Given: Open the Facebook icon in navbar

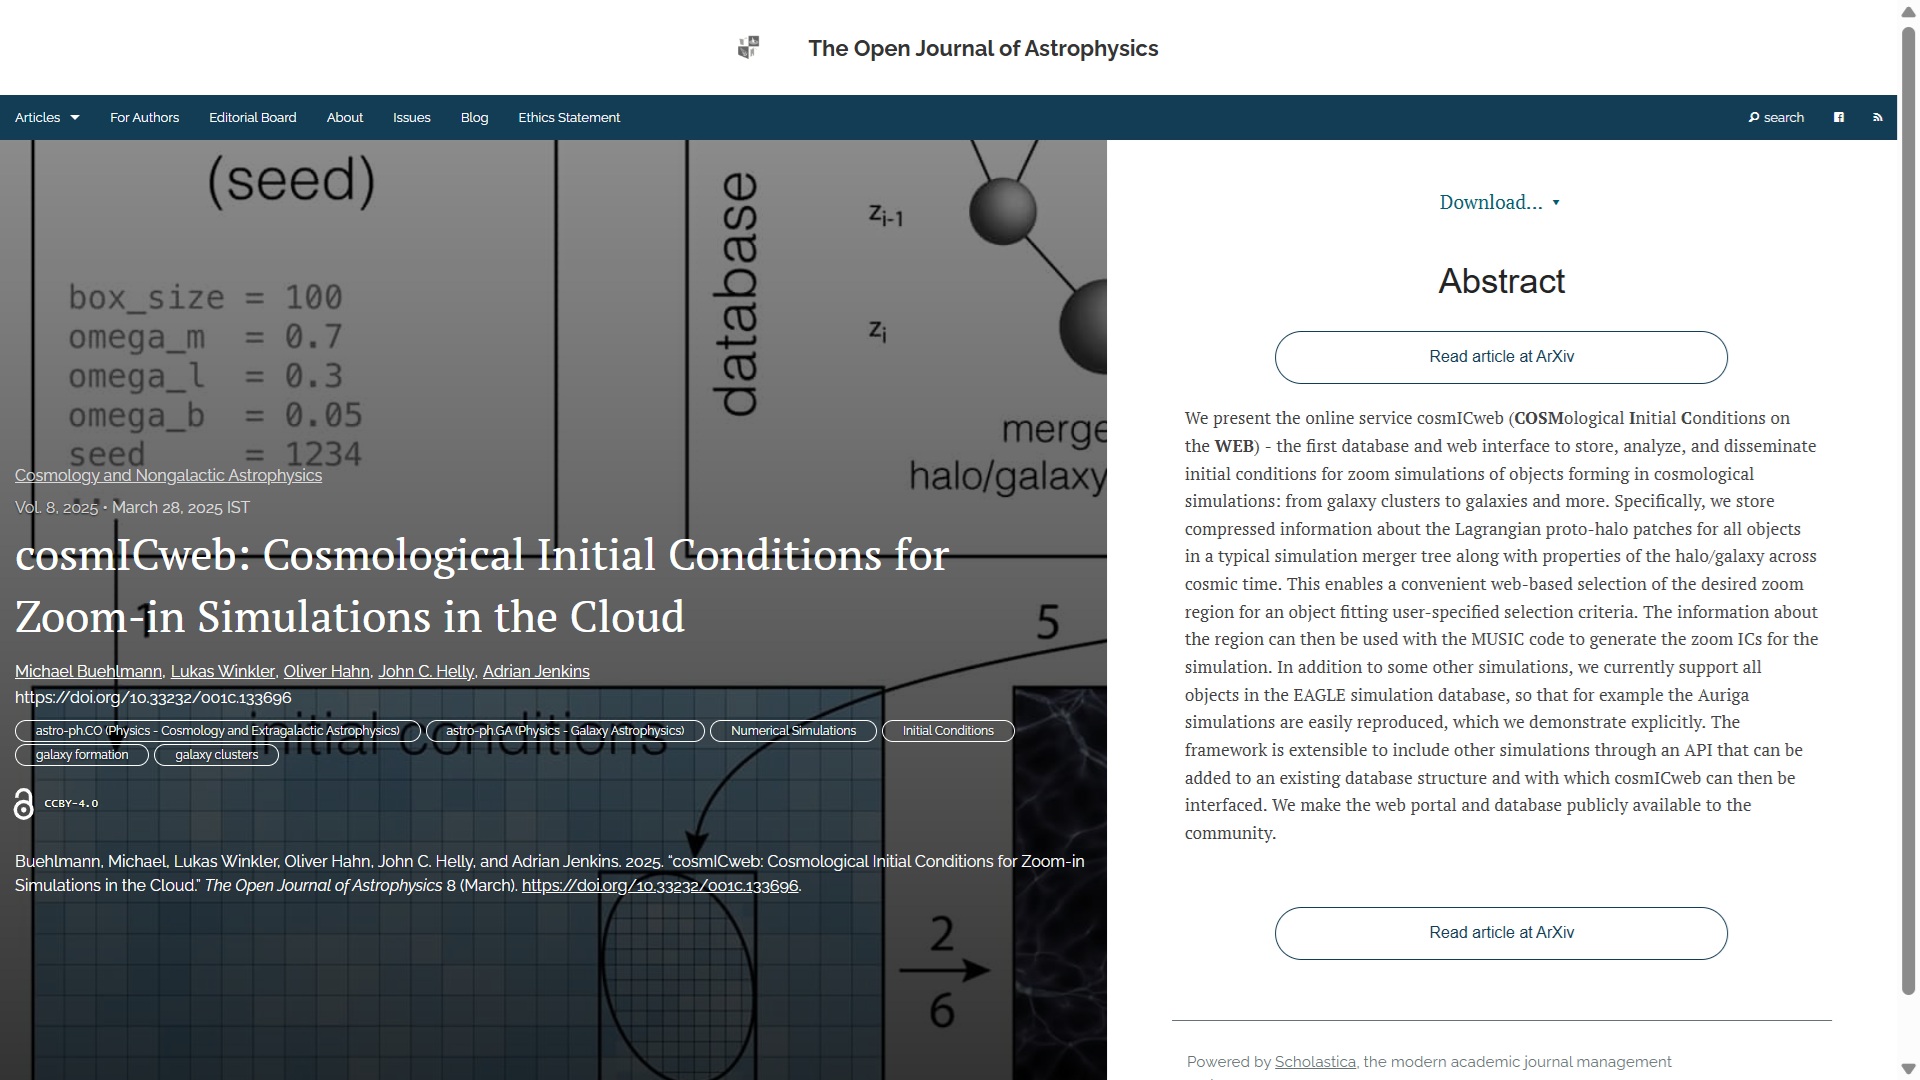Looking at the screenshot, I should (x=1838, y=118).
